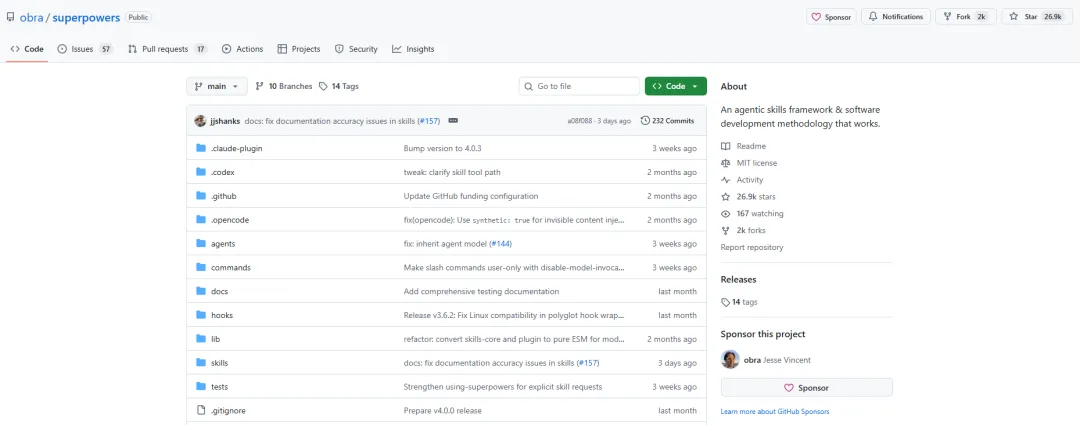Image resolution: width=1080 pixels, height=425 pixels.
Task: Open the main branch dropdown
Action: pyautogui.click(x=216, y=86)
